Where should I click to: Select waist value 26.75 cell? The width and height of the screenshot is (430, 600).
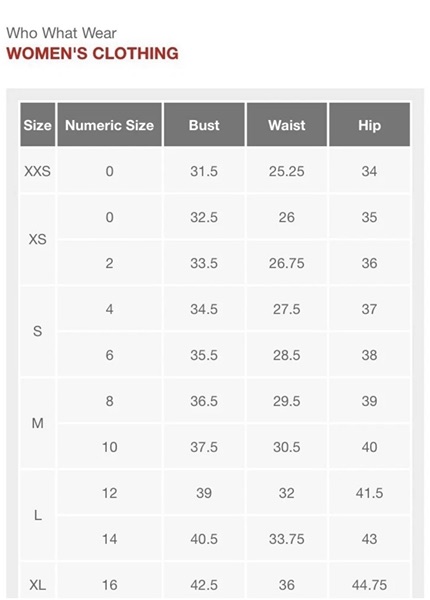click(287, 263)
